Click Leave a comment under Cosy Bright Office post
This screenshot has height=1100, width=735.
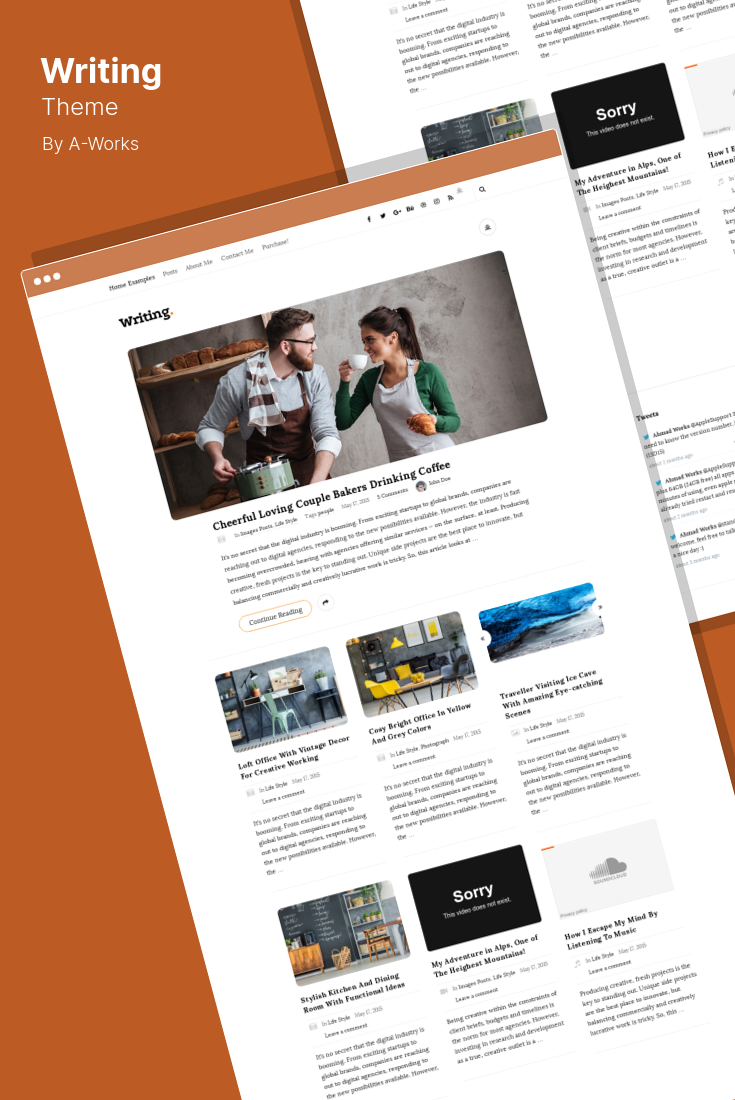(x=414, y=761)
